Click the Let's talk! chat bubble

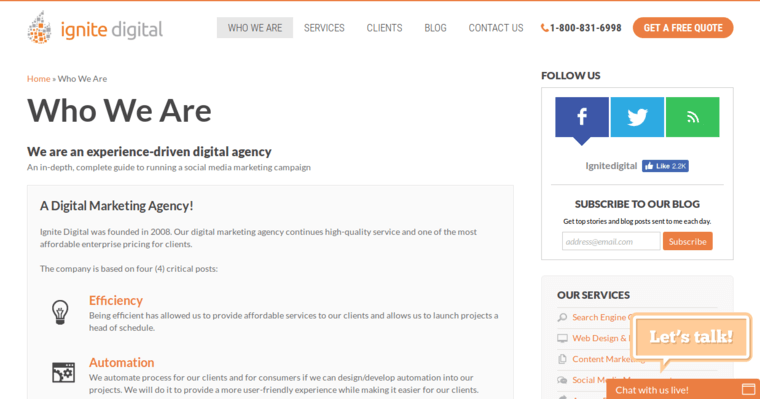(691, 337)
